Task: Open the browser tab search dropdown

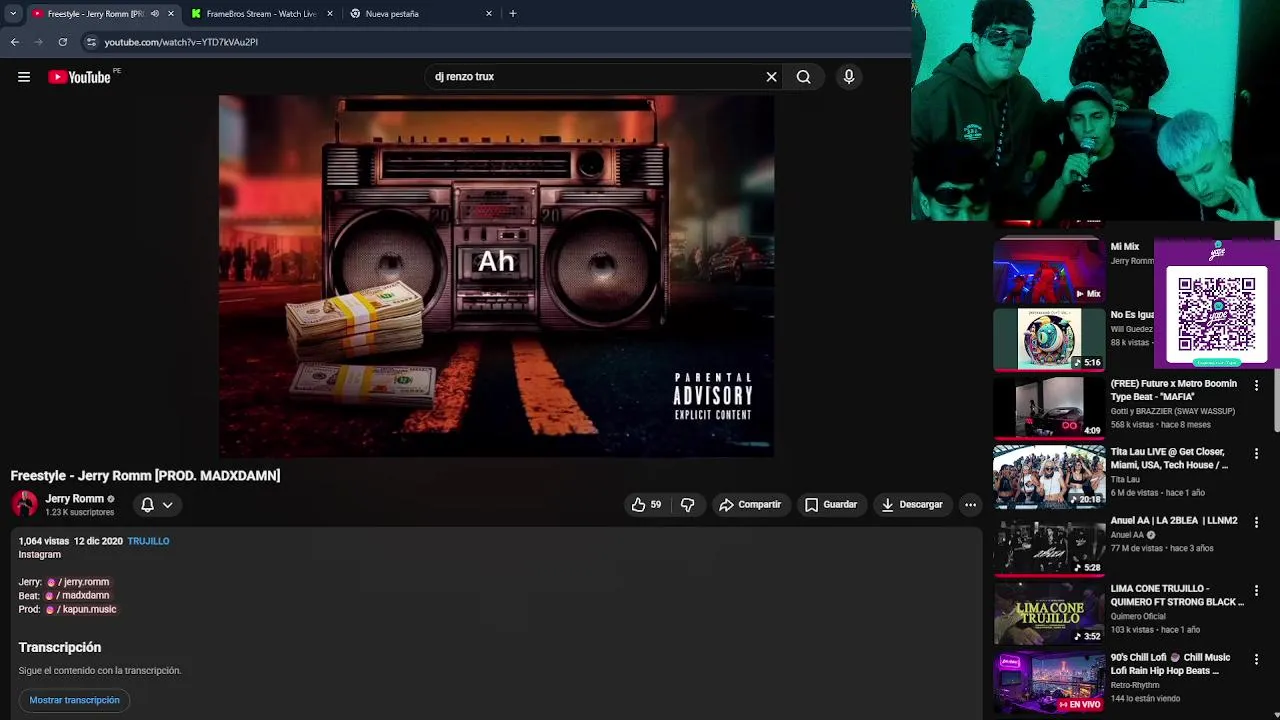Action: tap(13, 14)
